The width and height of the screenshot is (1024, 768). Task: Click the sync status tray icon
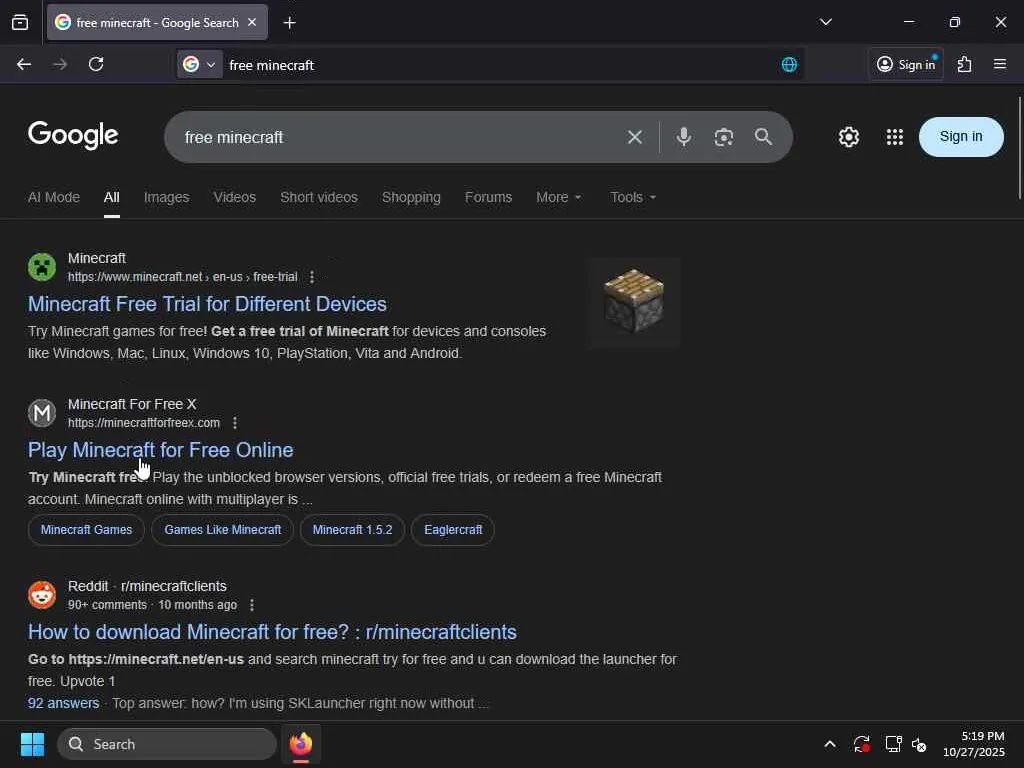click(861, 744)
